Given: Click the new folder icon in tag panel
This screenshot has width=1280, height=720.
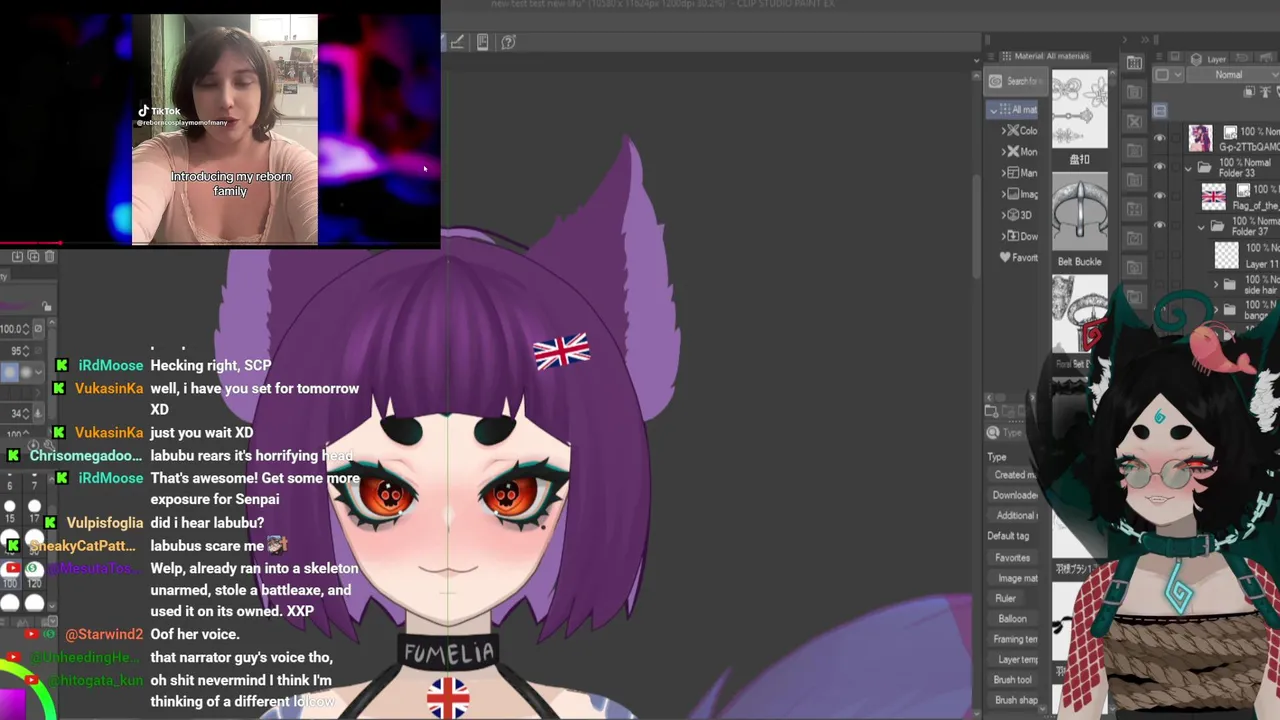Looking at the screenshot, I should click(991, 410).
